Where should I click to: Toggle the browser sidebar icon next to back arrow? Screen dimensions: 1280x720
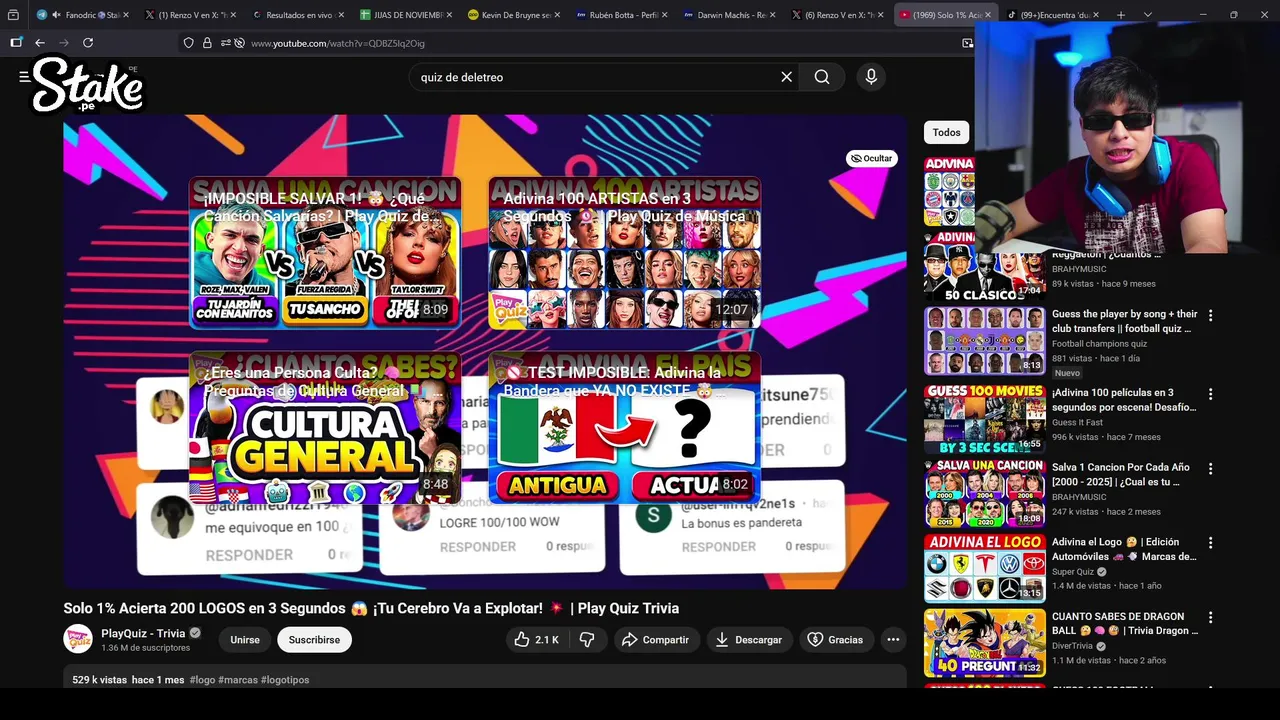pos(16,43)
